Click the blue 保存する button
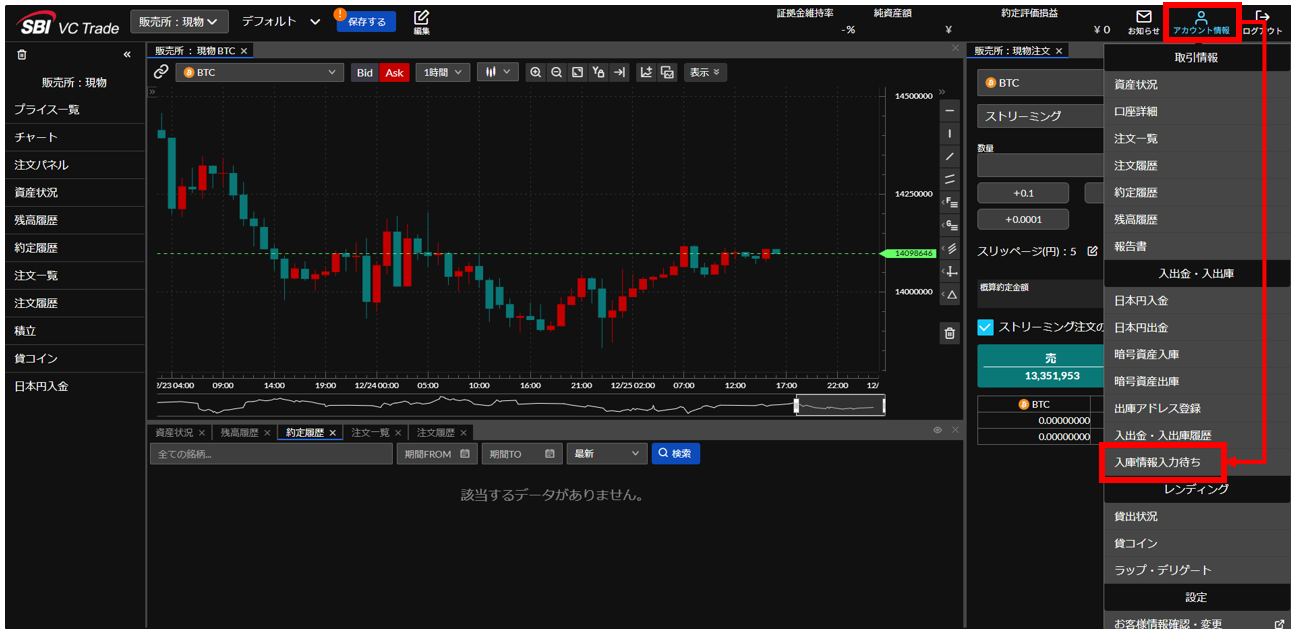 point(366,22)
